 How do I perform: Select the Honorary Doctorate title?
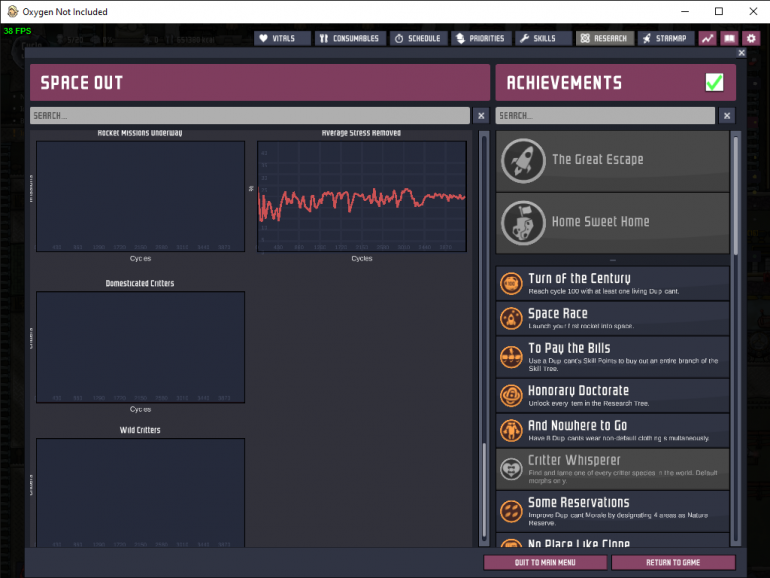[x=578, y=390]
